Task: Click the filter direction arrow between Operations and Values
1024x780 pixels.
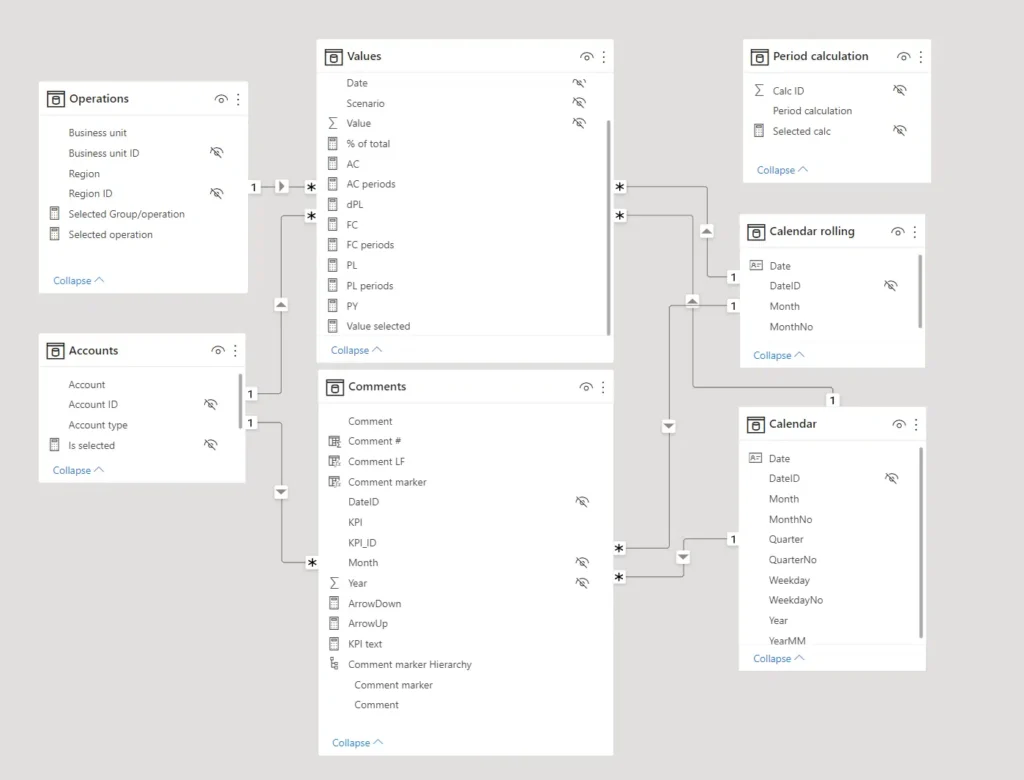Action: tap(281, 187)
